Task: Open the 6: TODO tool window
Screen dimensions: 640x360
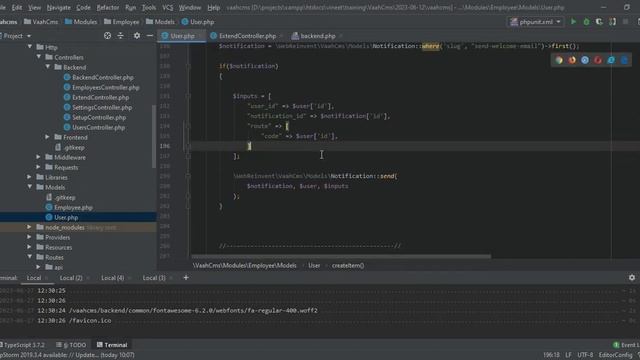Action: (x=71, y=345)
